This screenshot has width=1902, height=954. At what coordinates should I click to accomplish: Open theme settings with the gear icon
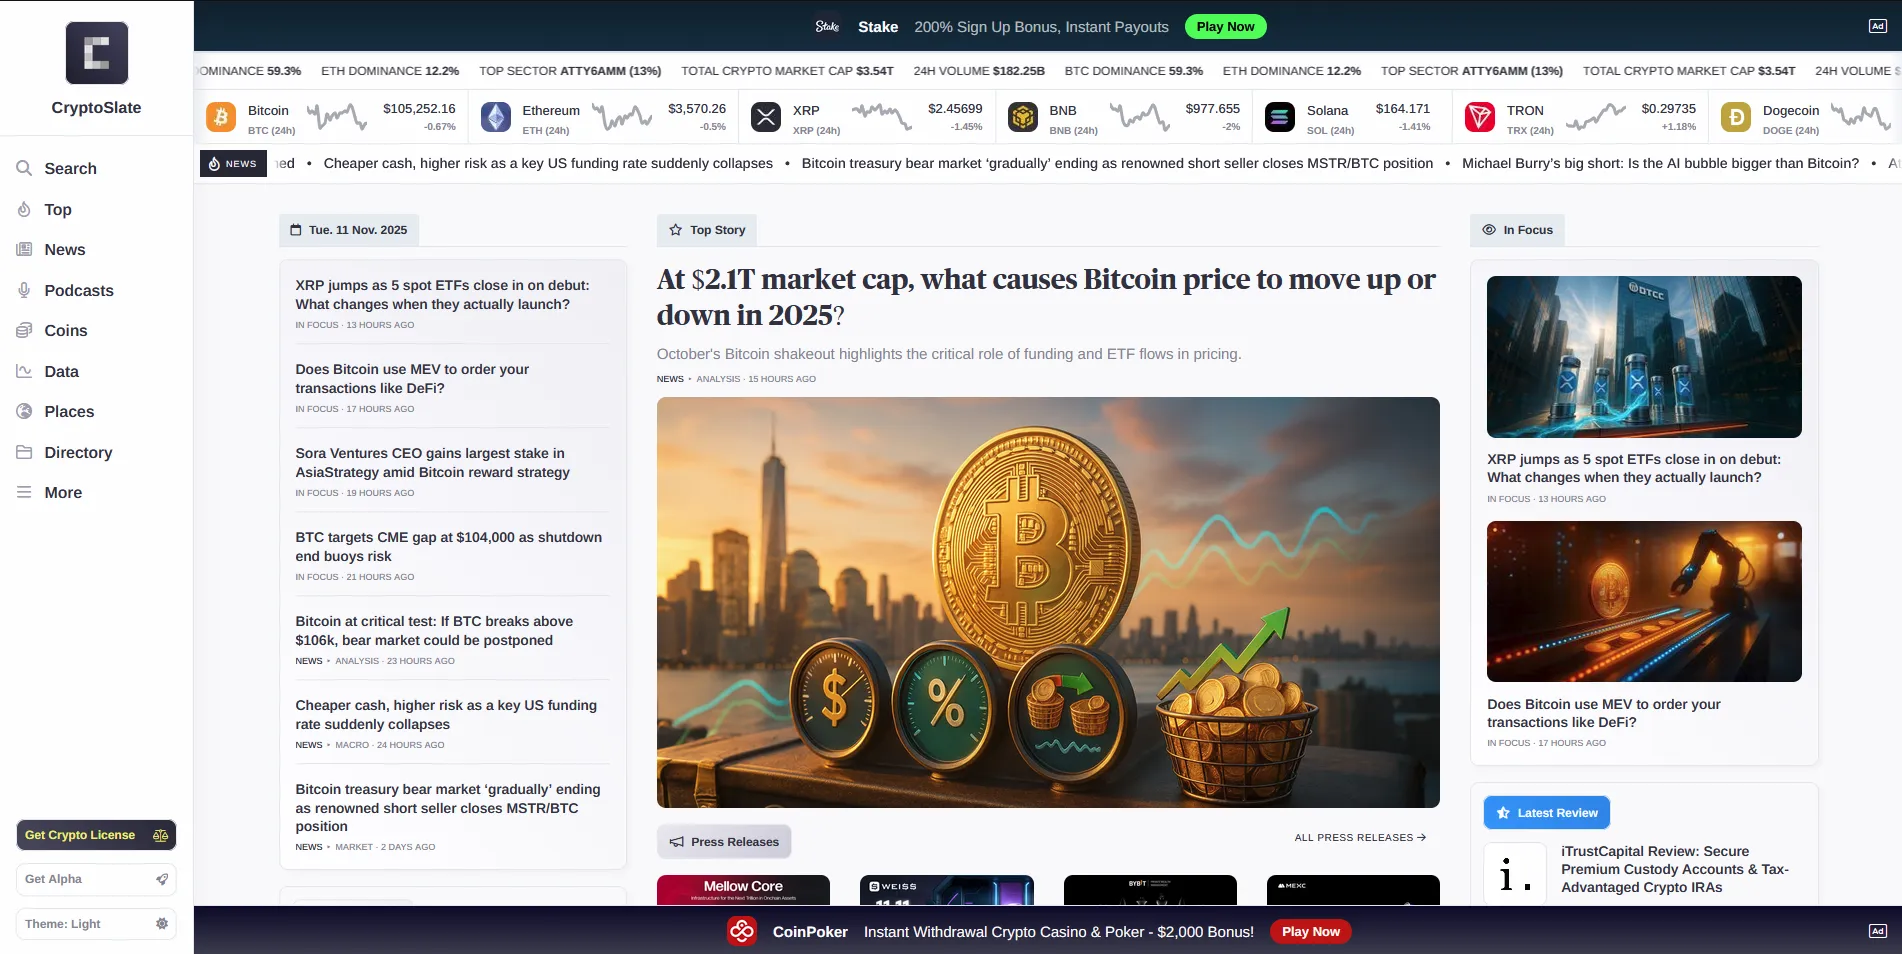click(162, 923)
